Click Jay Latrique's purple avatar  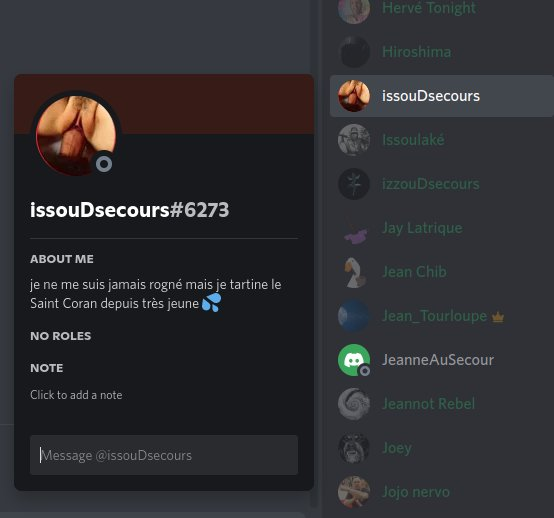click(354, 228)
